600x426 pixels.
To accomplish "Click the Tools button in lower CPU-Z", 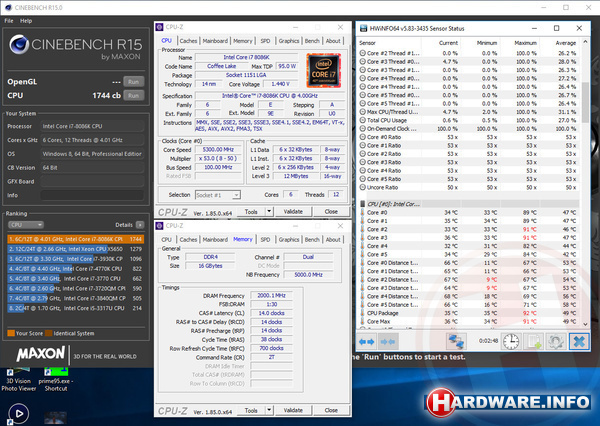I will pyautogui.click(x=251, y=410).
